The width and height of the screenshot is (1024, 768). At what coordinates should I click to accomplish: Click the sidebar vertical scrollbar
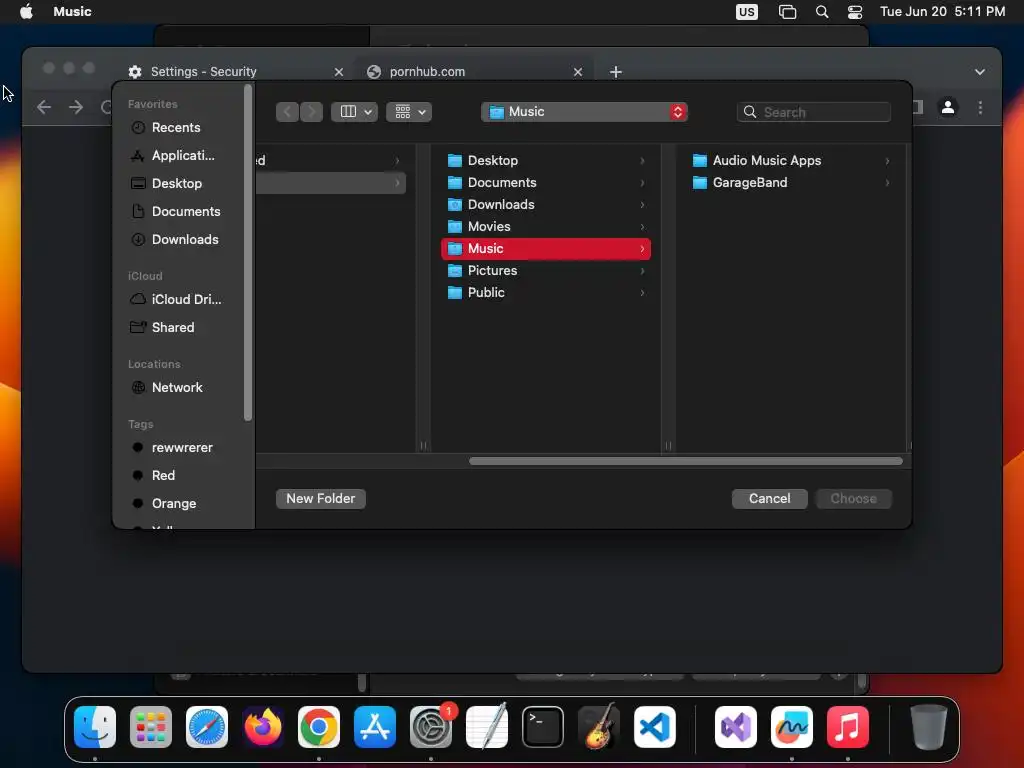click(248, 253)
